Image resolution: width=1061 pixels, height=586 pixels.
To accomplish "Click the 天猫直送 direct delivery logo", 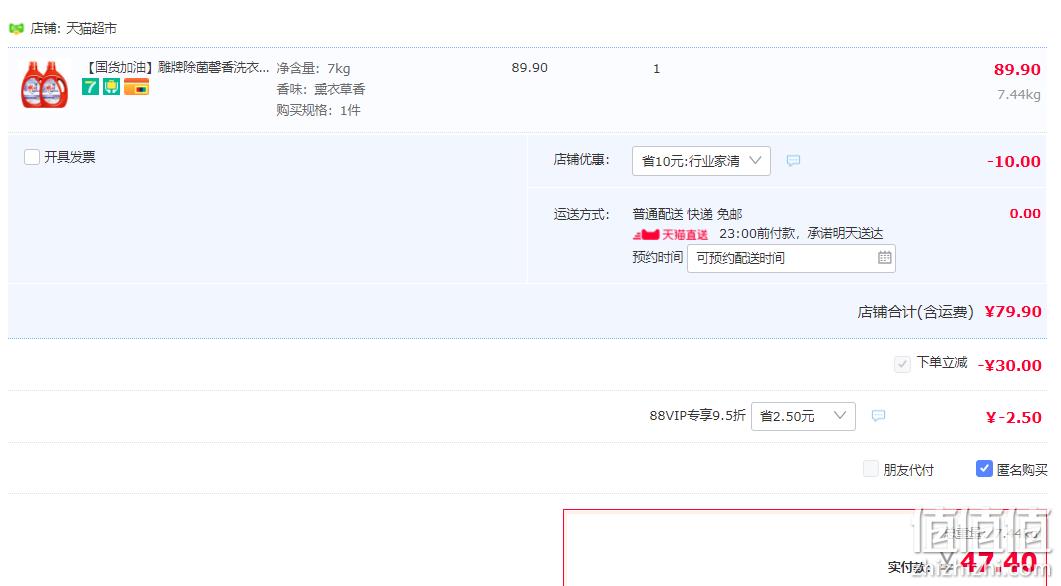I will (x=671, y=234).
